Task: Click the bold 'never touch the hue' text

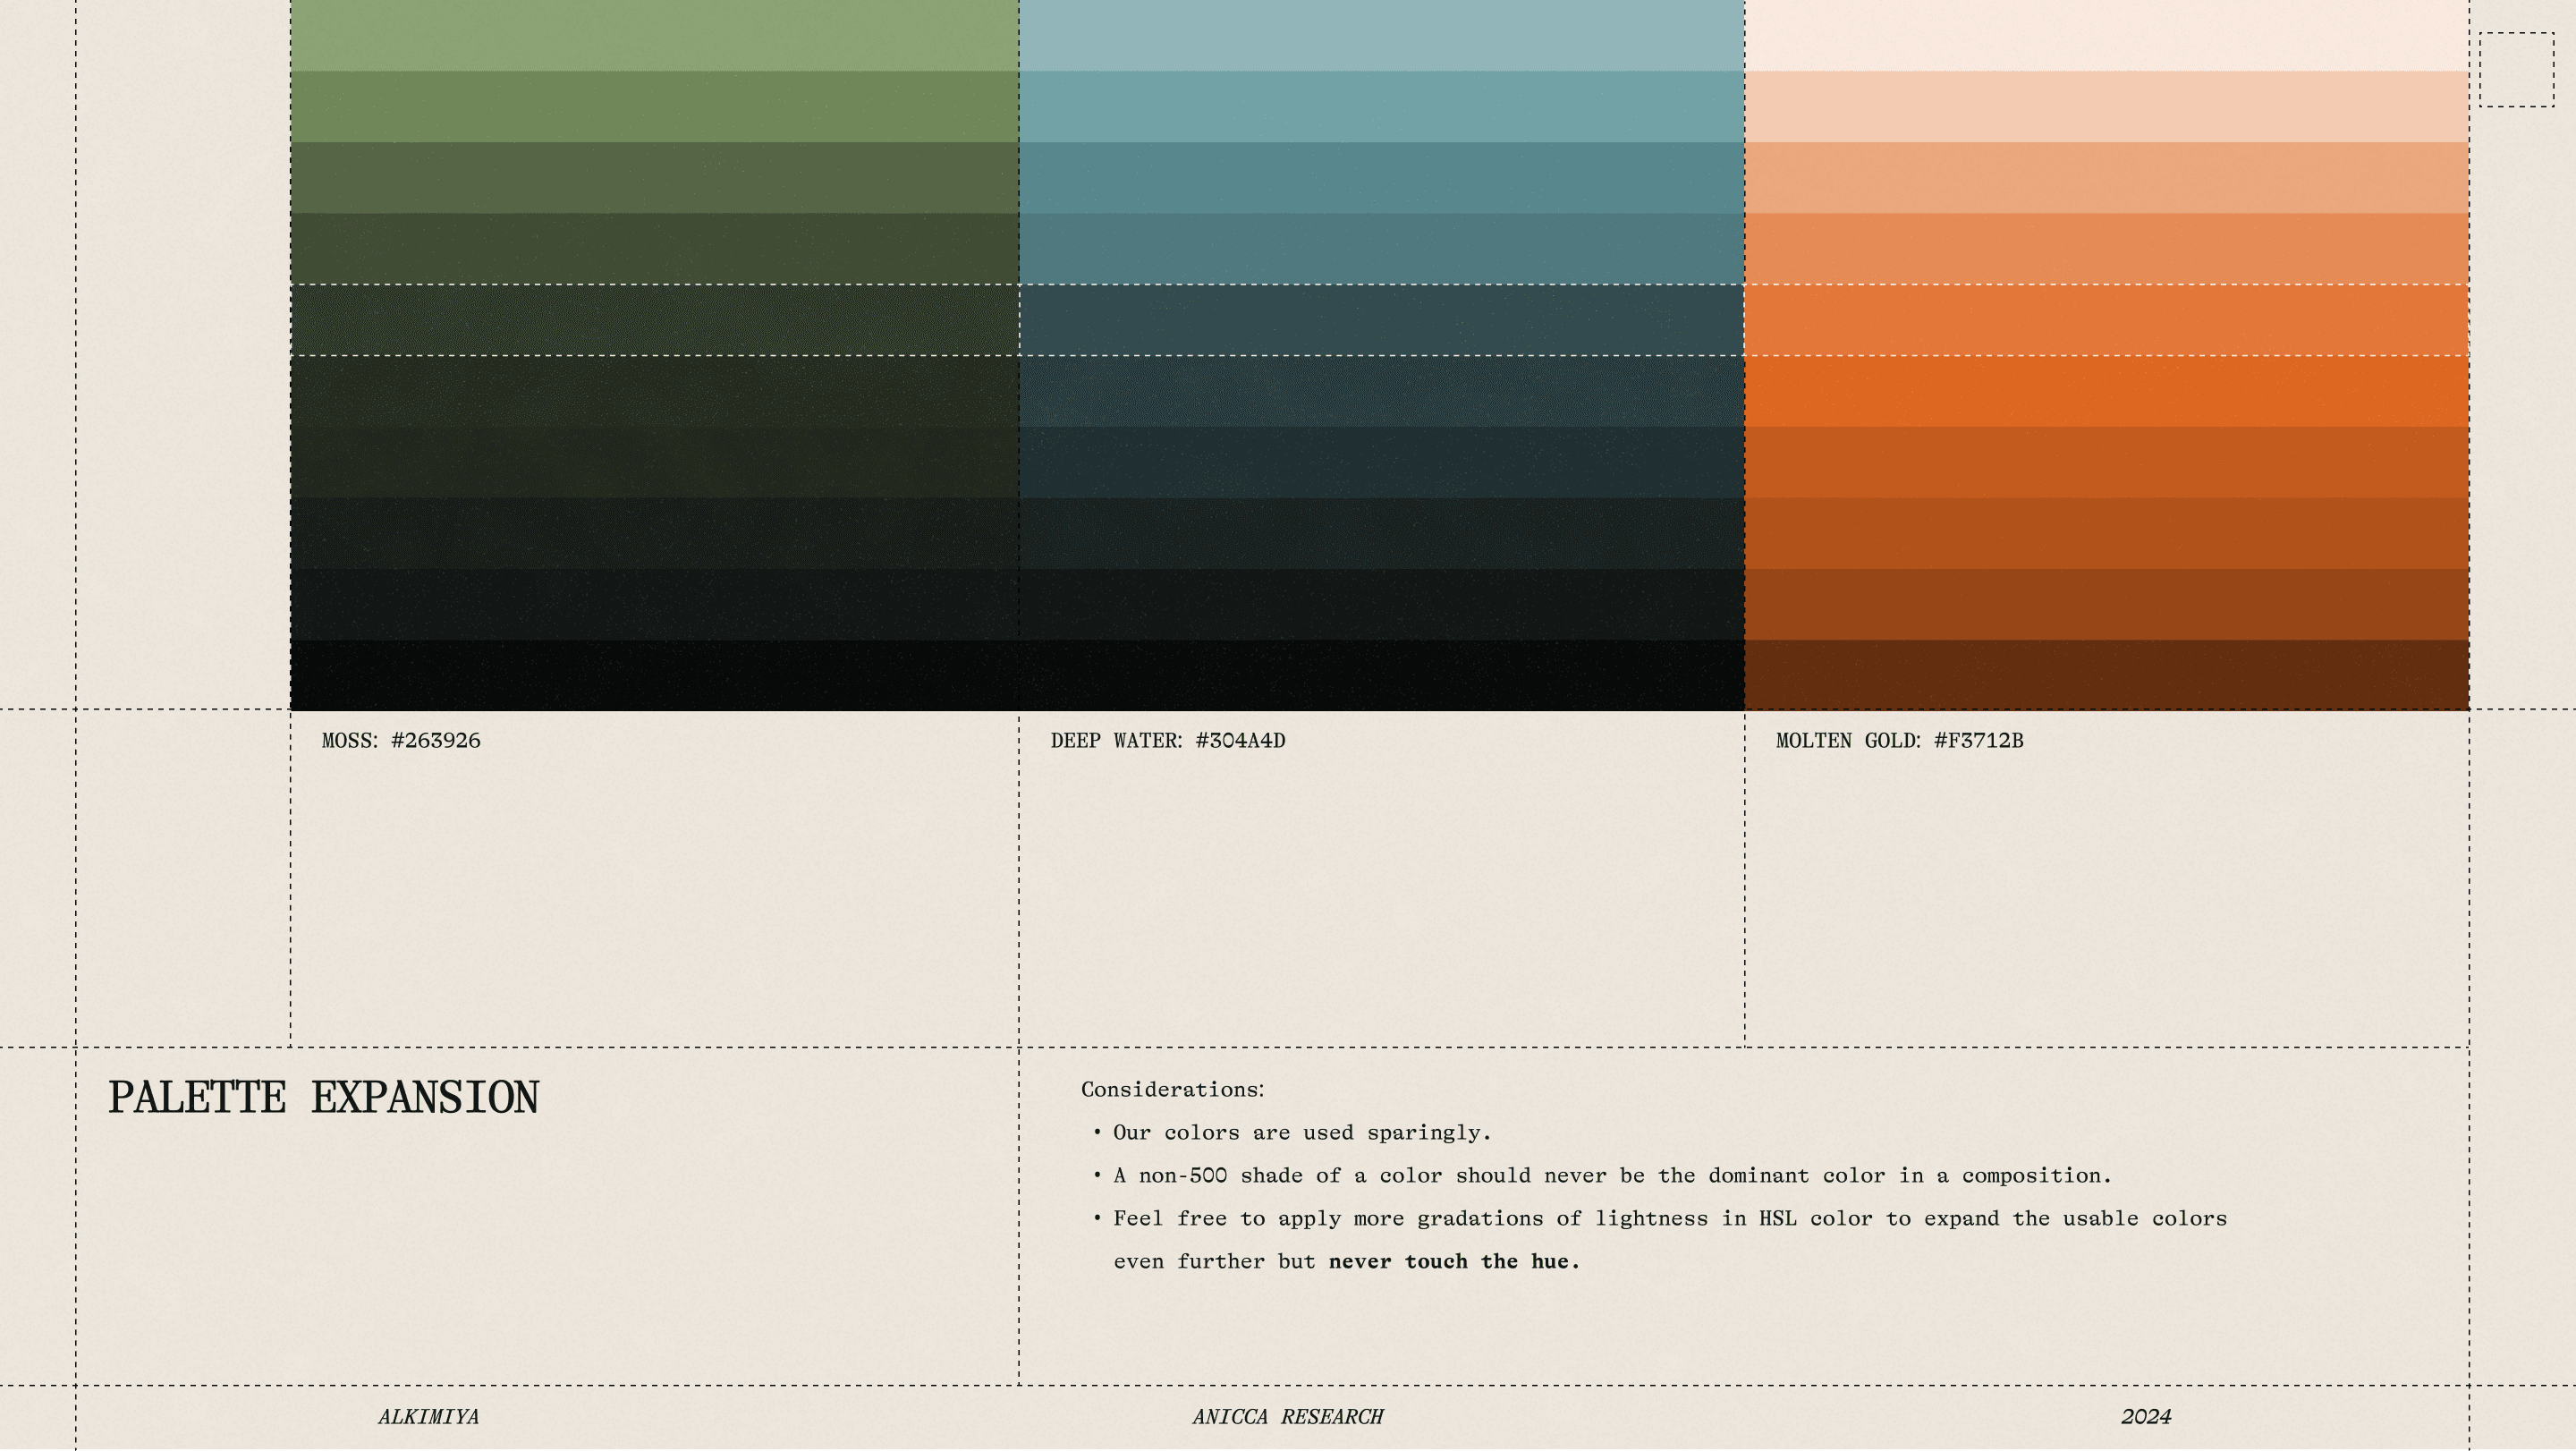Action: 1453,1262
